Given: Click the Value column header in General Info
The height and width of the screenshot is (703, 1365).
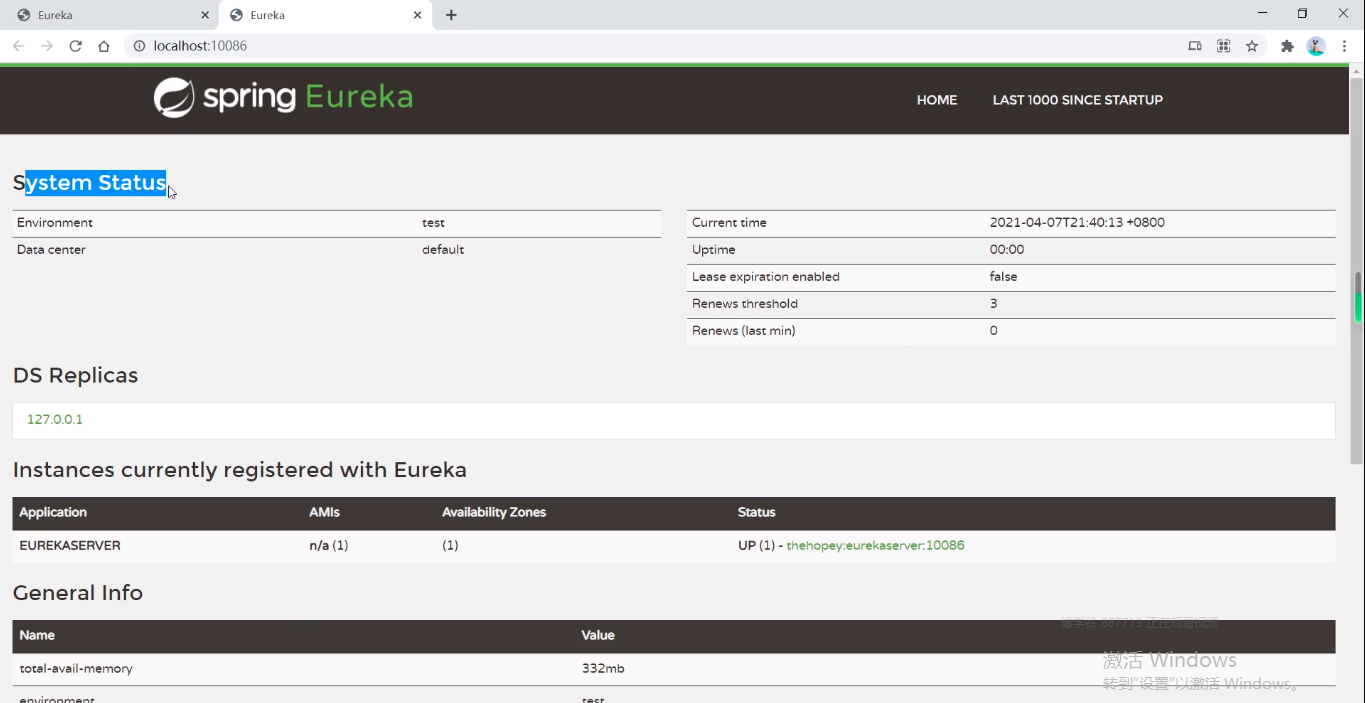Looking at the screenshot, I should [598, 635].
